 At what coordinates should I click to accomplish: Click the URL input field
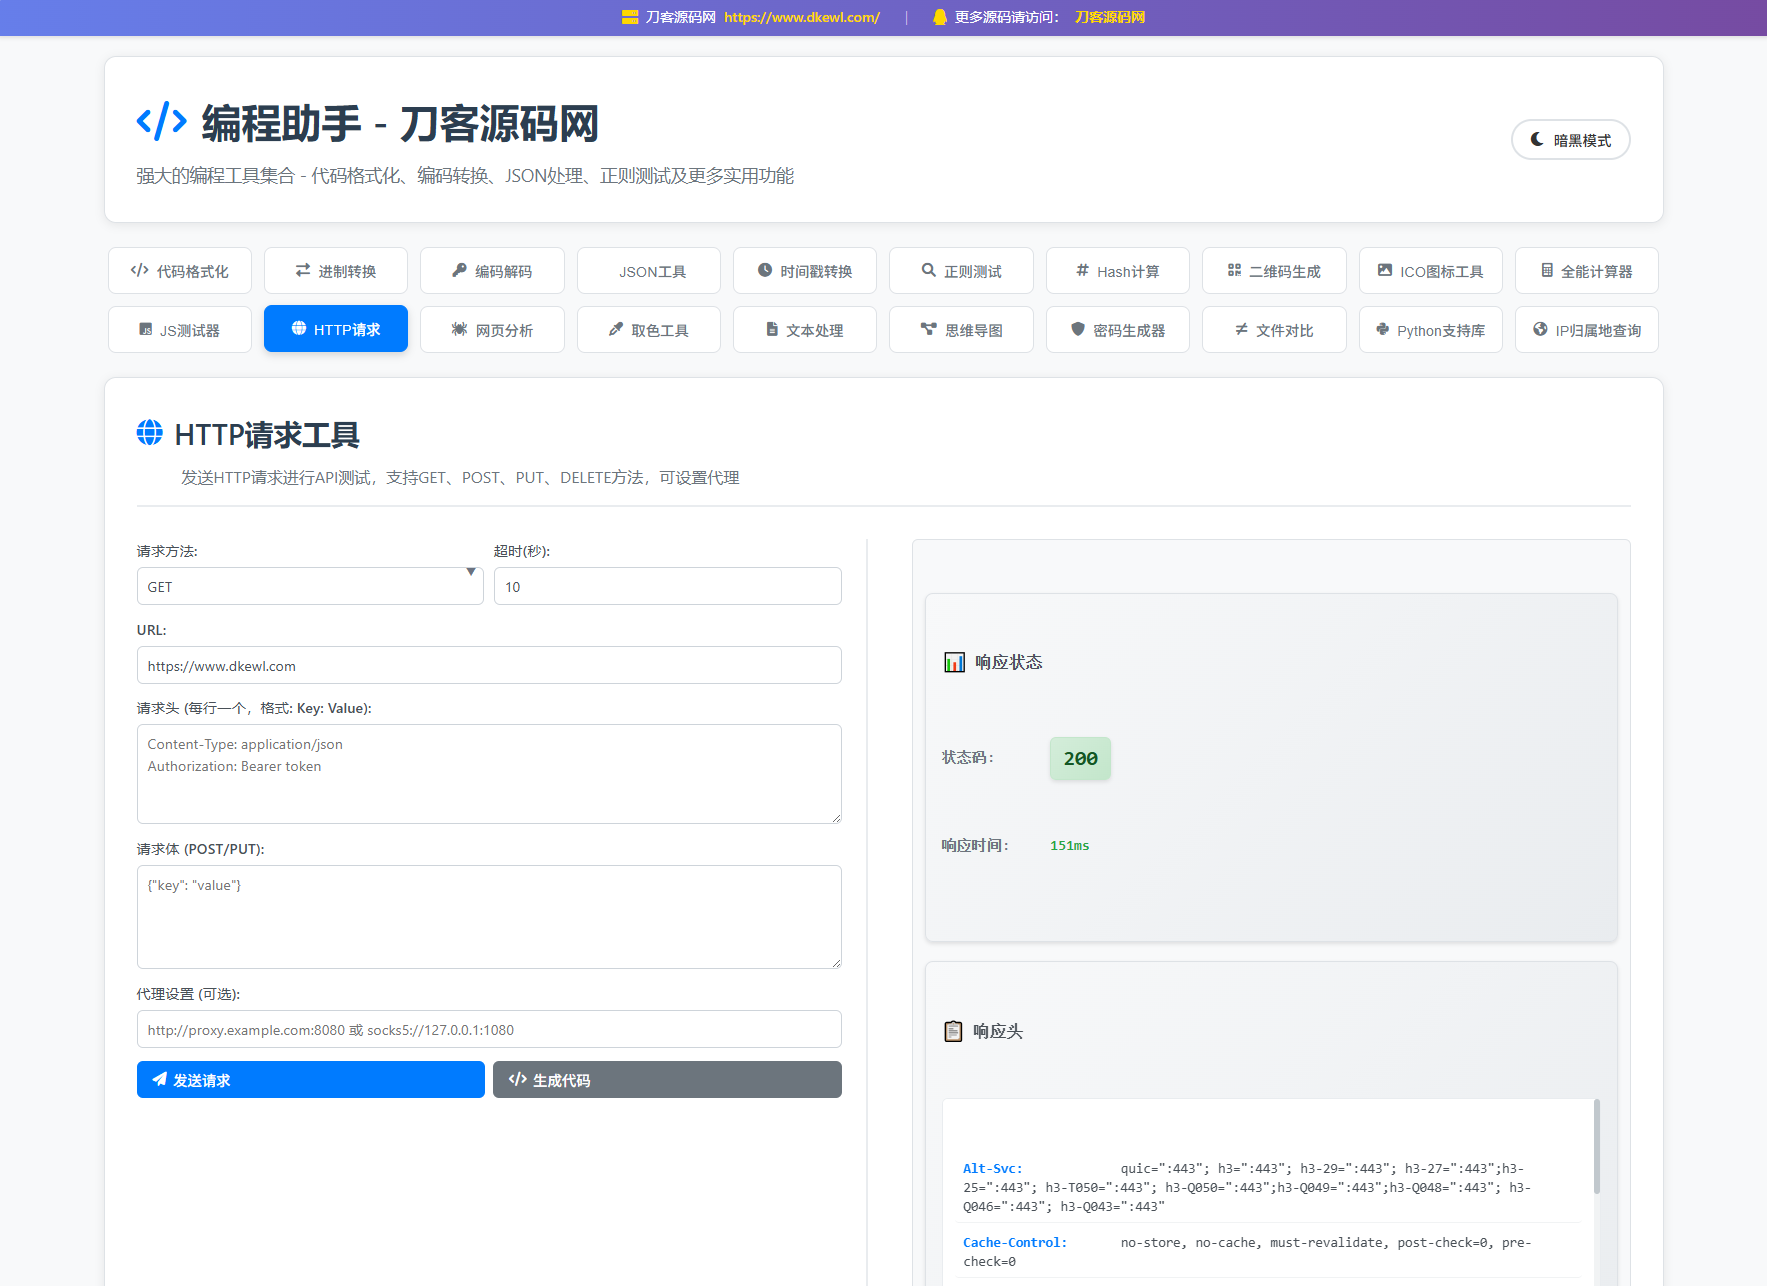coord(488,665)
